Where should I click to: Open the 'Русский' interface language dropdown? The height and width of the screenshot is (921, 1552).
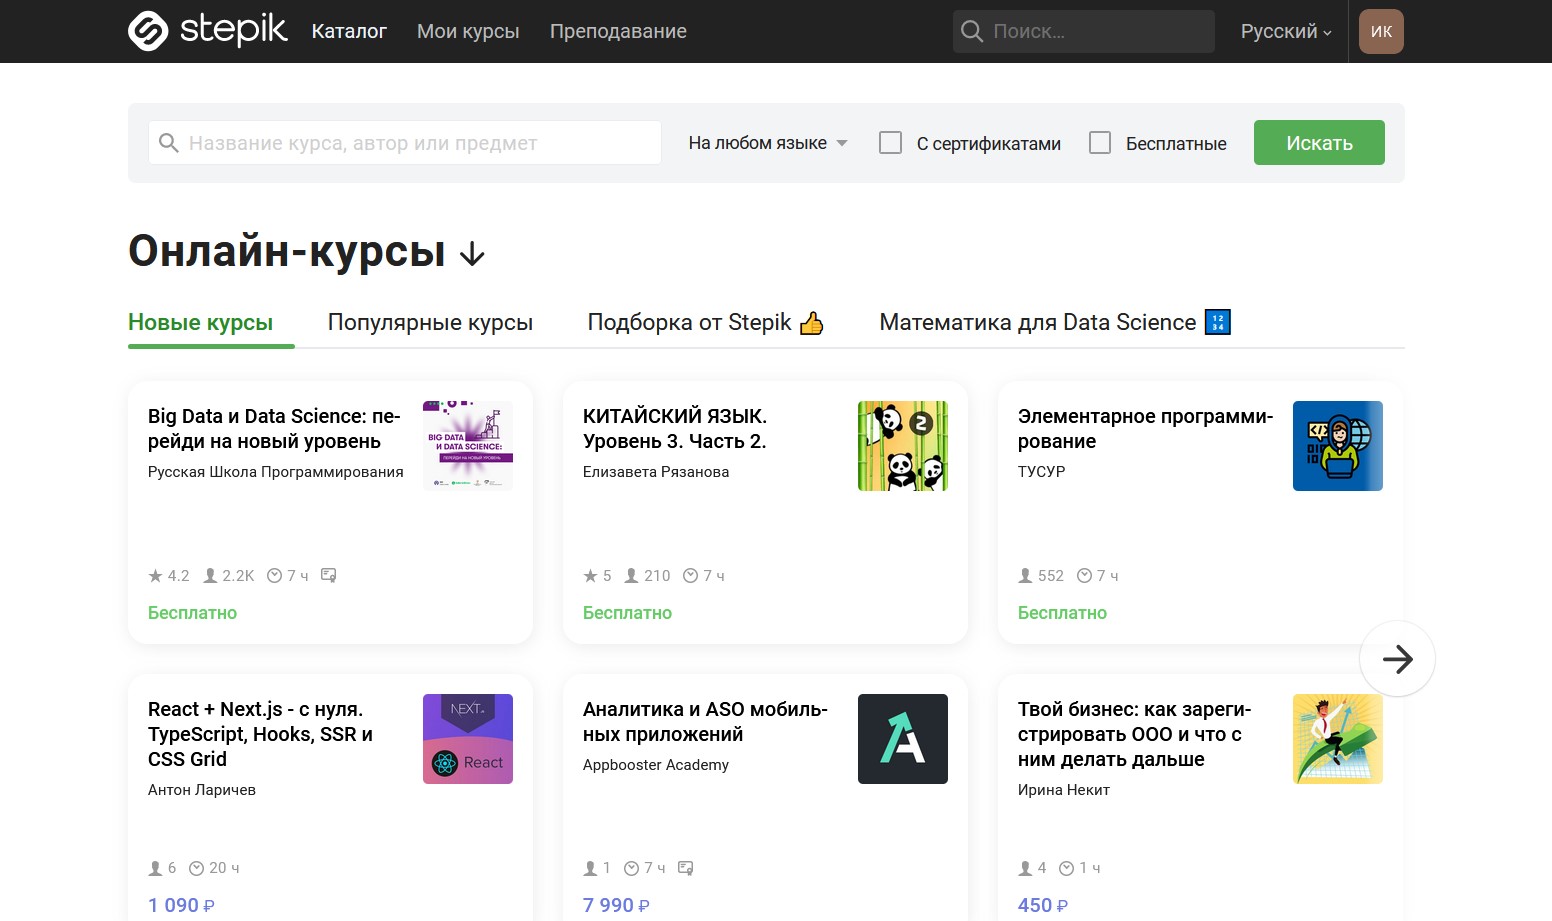pos(1285,31)
